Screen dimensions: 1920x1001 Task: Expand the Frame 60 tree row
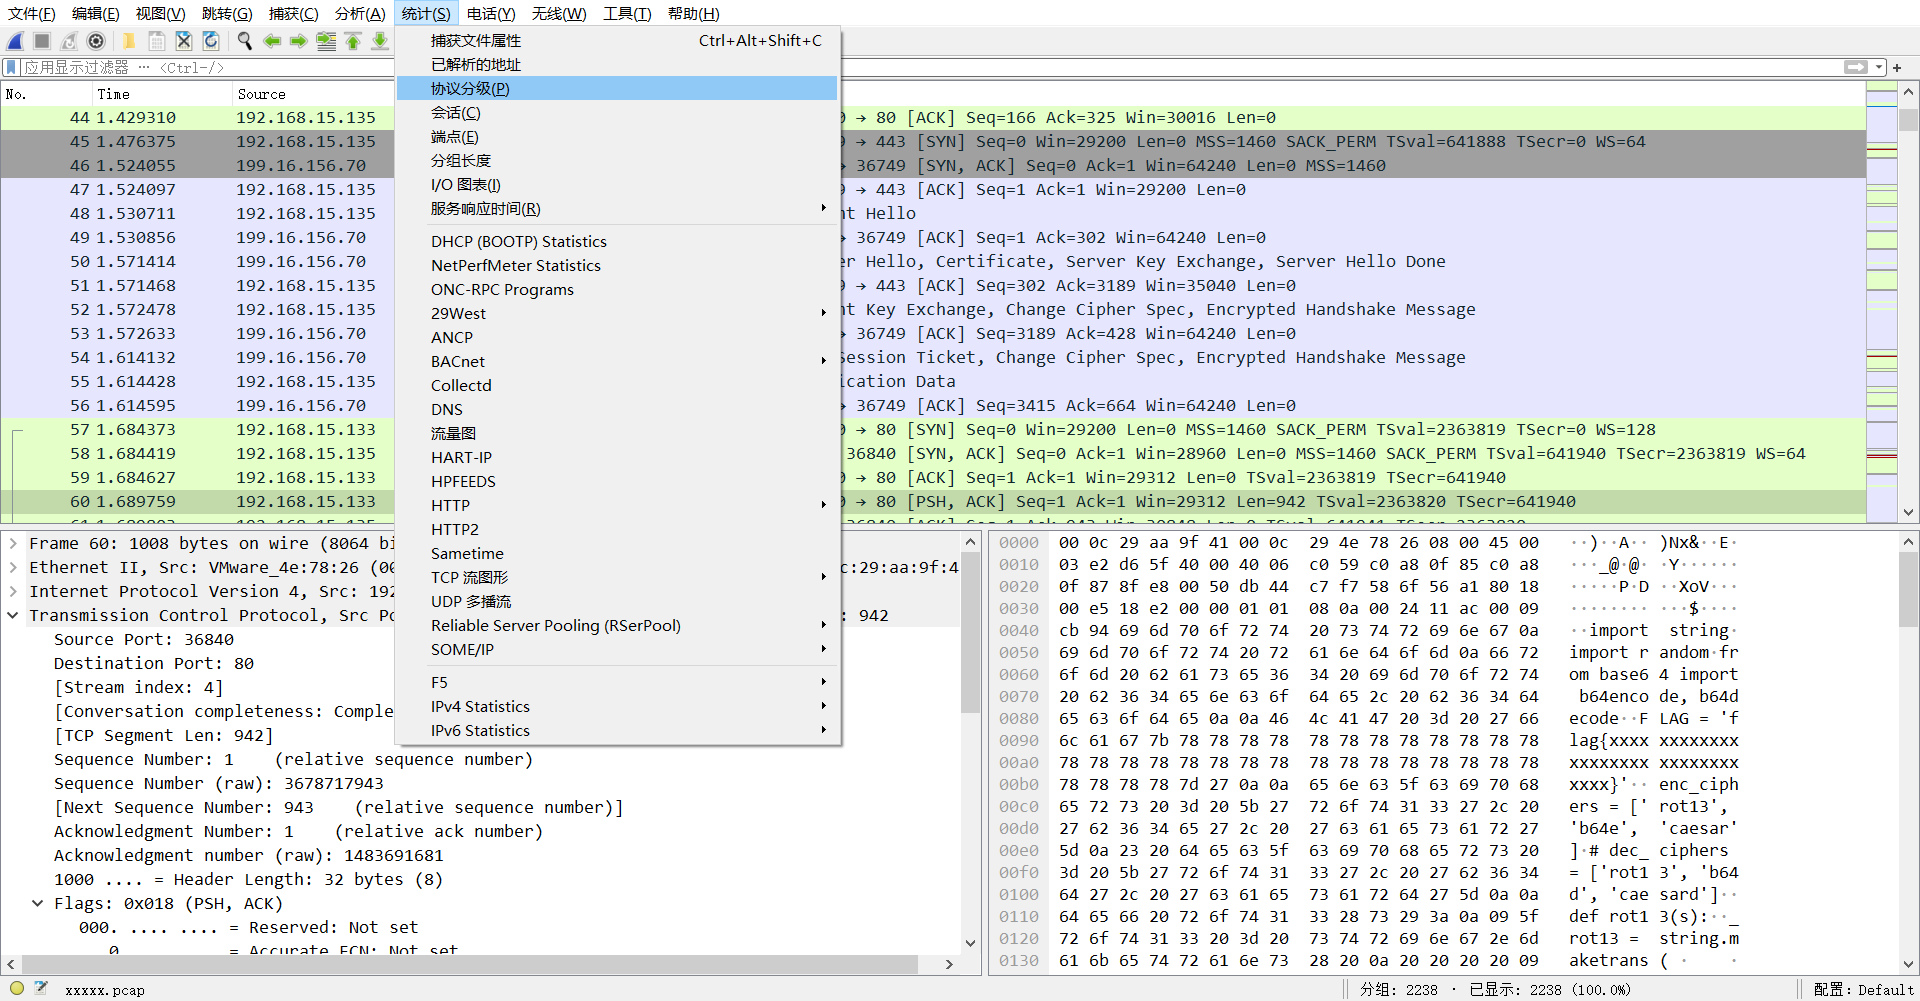[x=13, y=543]
